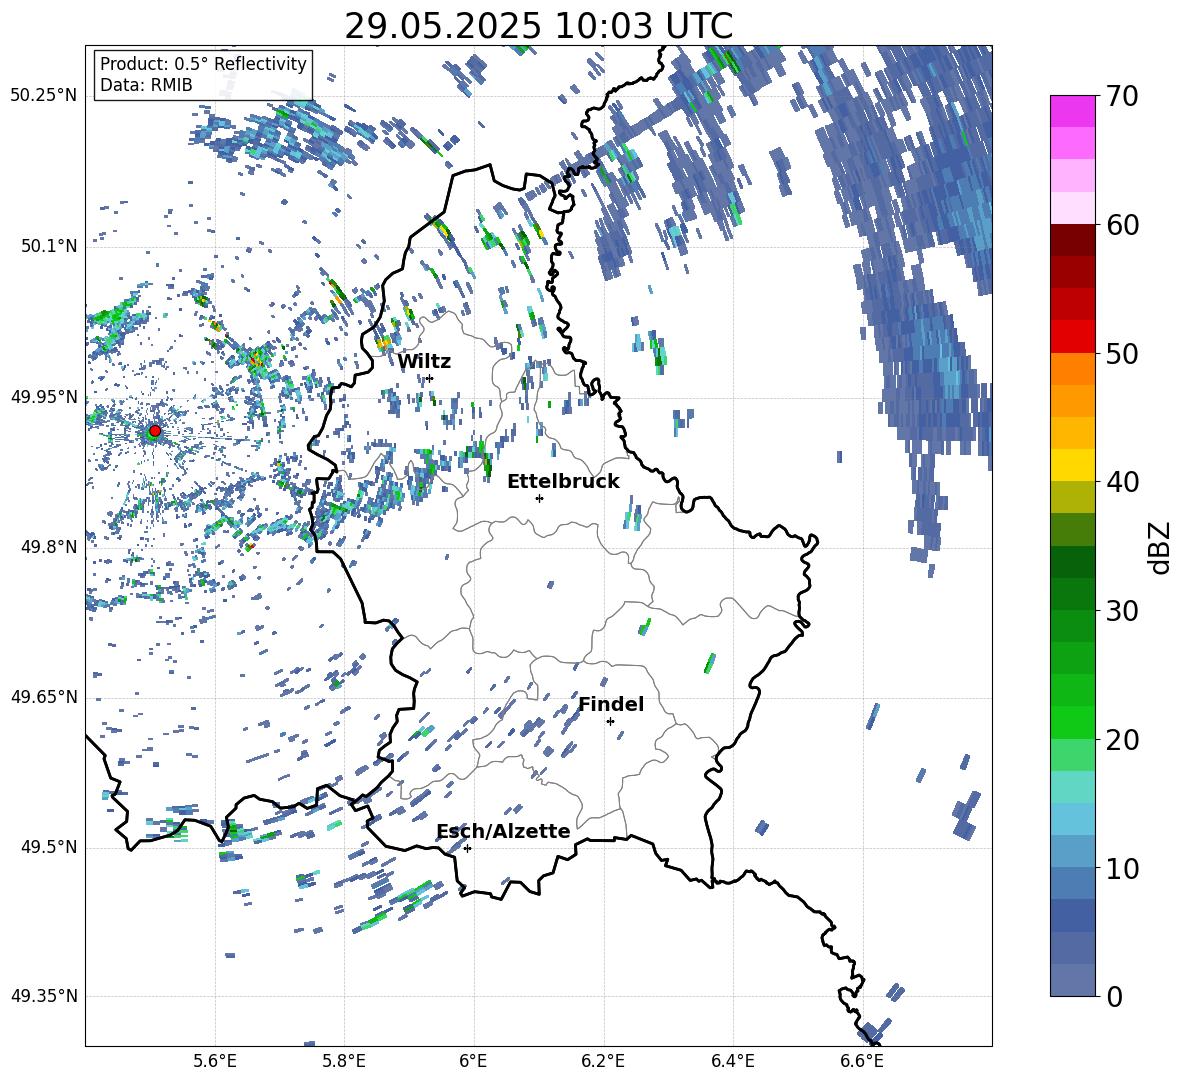This screenshot has height=1081, width=1184.
Task: Click the colorbar tick label 40
Action: (x=1122, y=482)
